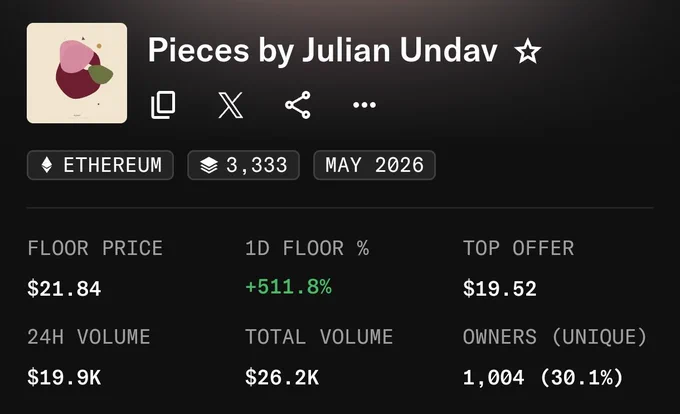Click the 3,333 items badge
680x414 pixels.
pos(243,165)
